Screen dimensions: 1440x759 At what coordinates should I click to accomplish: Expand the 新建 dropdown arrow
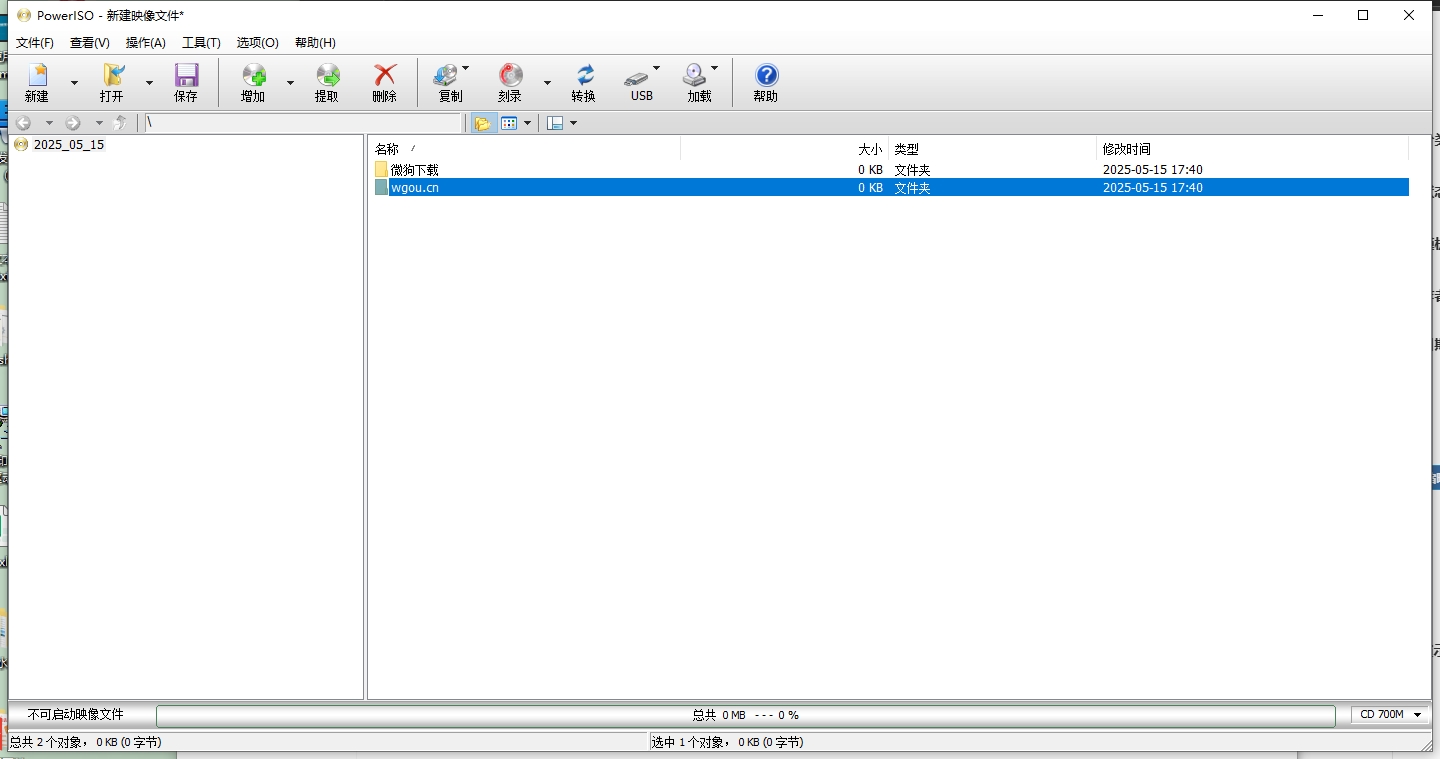click(74, 83)
